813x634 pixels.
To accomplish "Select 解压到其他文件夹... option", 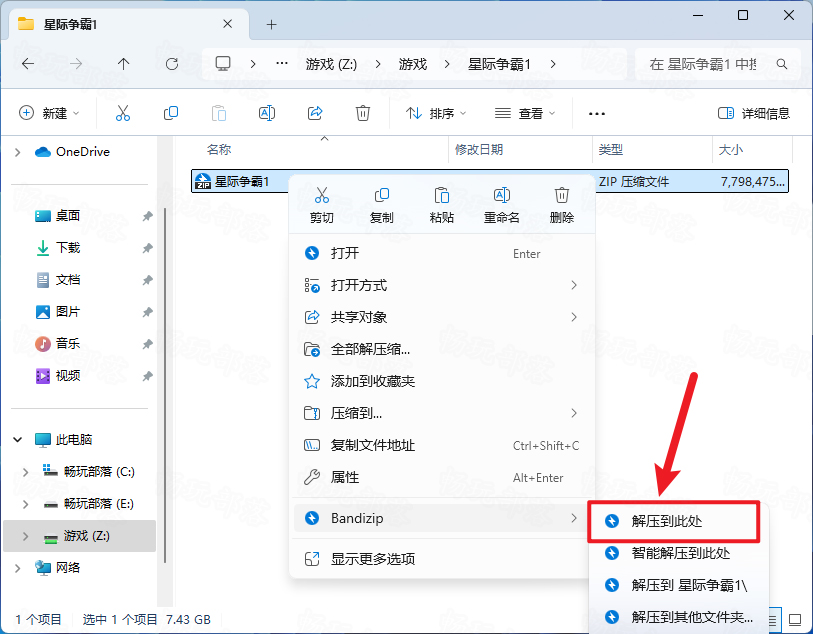I will click(678, 617).
